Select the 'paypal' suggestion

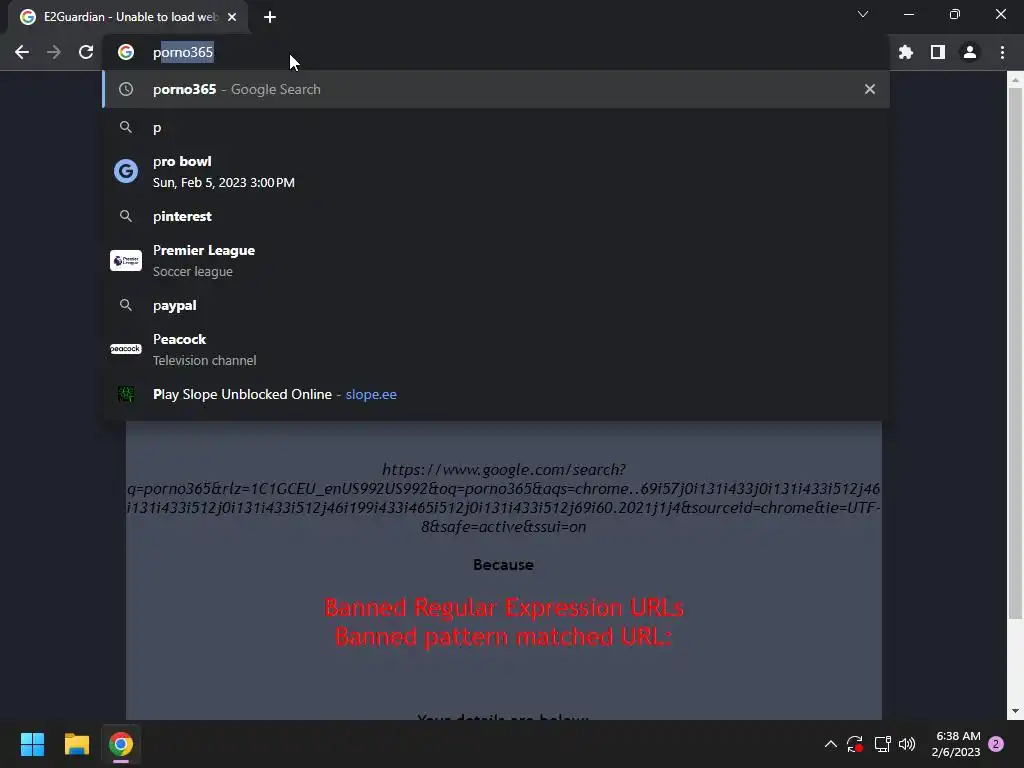click(496, 306)
